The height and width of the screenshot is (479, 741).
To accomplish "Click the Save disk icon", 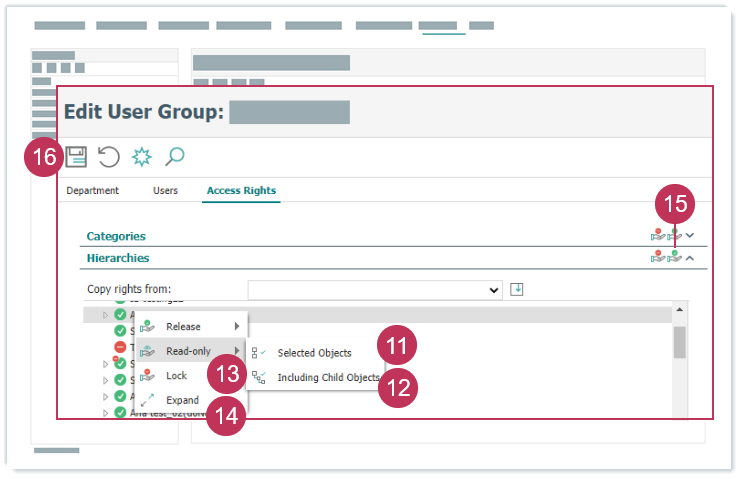I will coord(76,157).
